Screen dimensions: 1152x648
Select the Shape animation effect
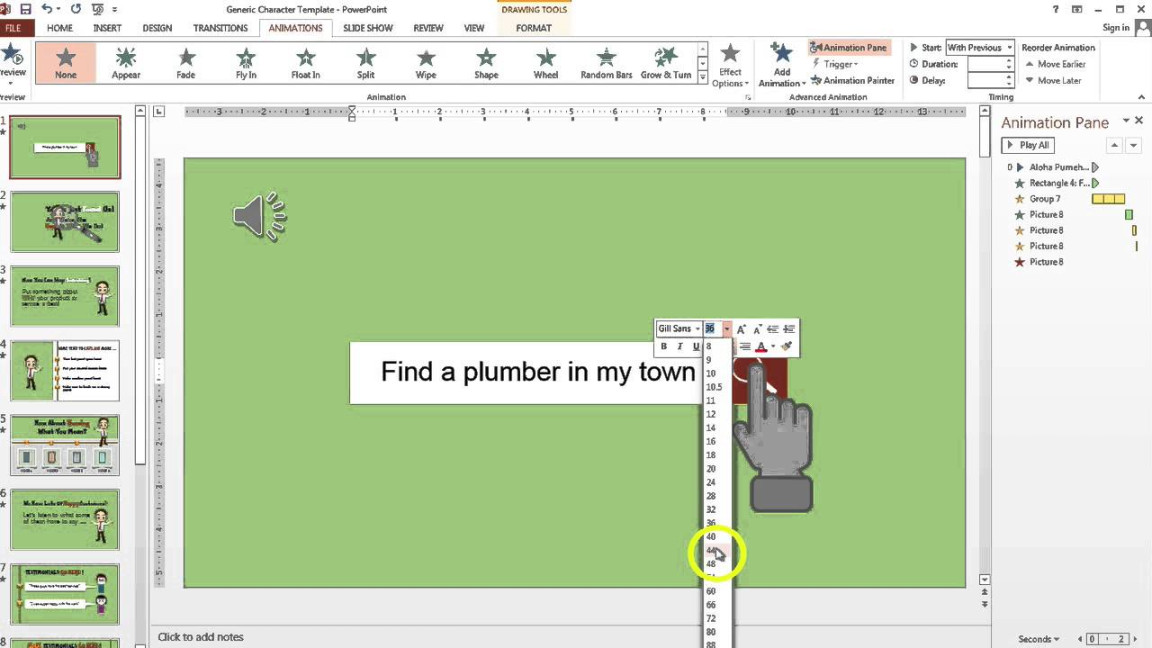click(486, 62)
